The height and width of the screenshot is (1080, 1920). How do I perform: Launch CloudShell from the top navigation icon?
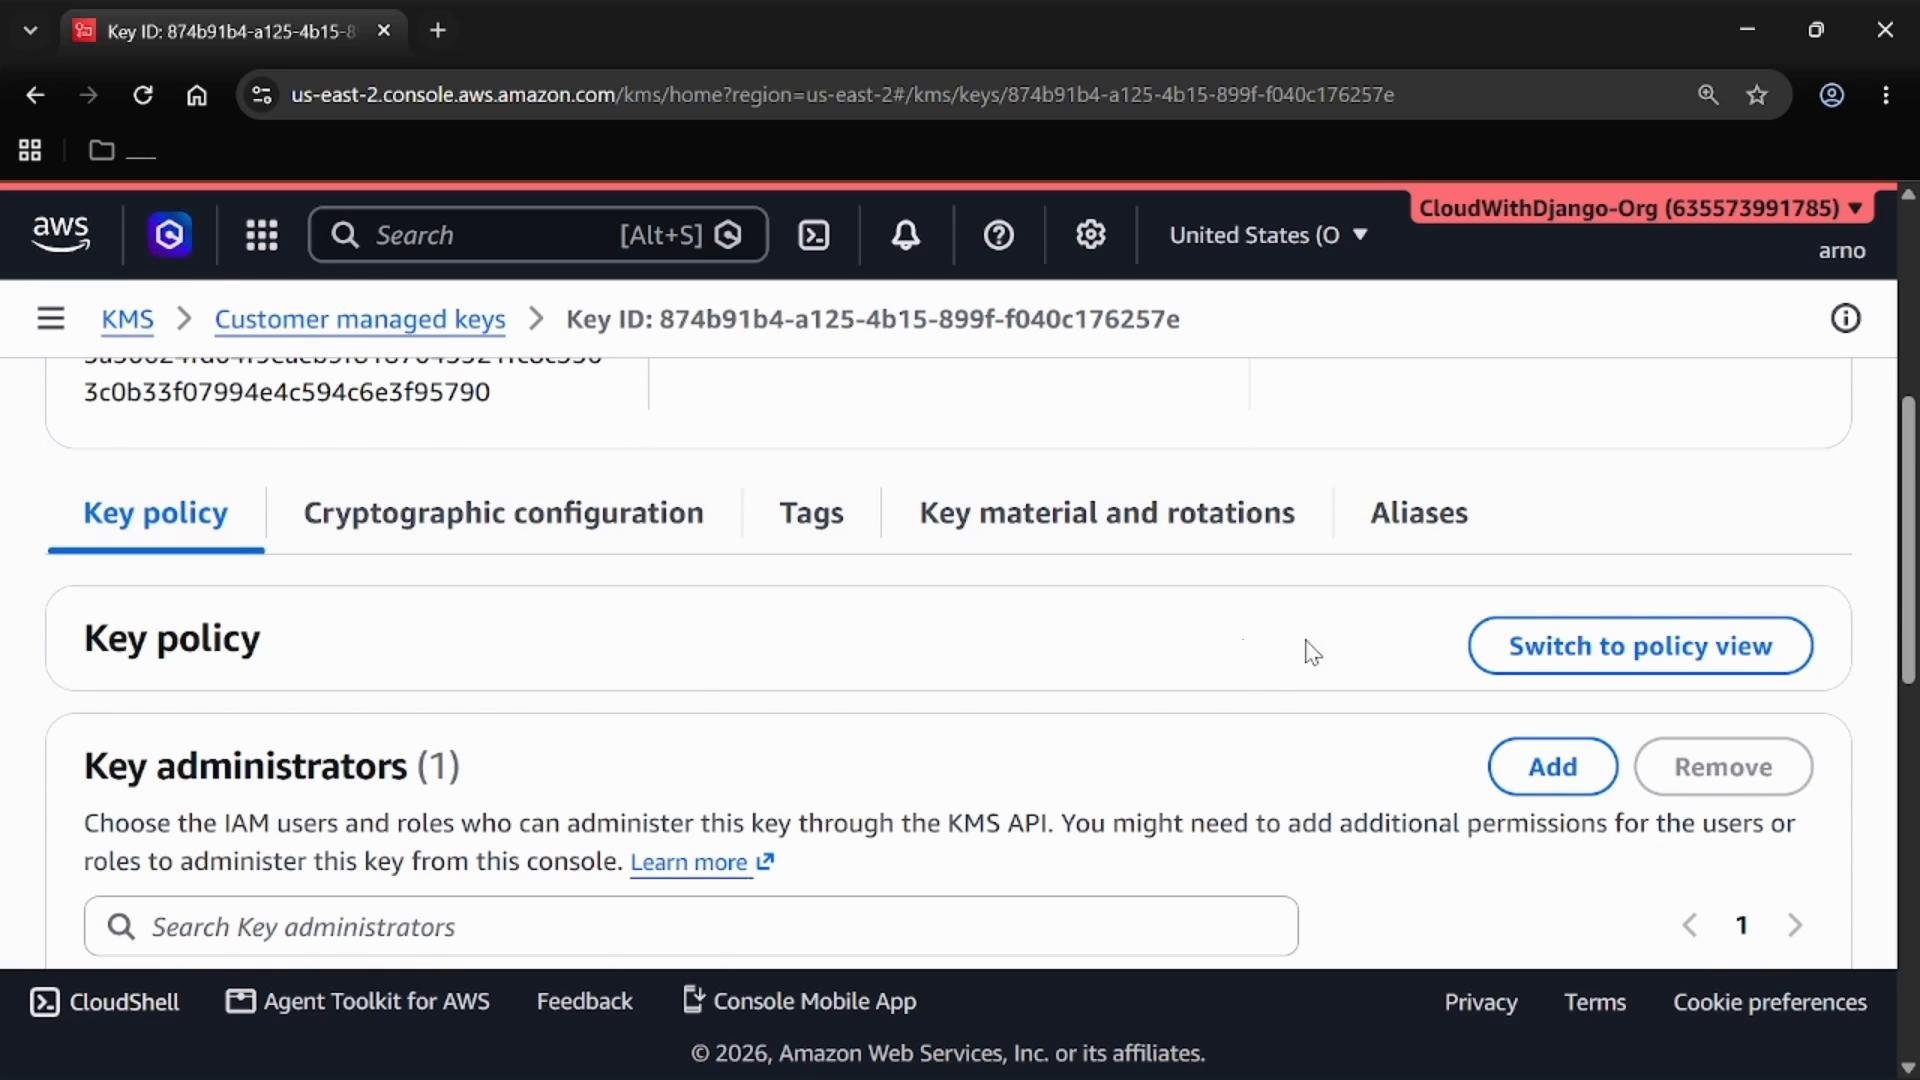pyautogui.click(x=814, y=235)
